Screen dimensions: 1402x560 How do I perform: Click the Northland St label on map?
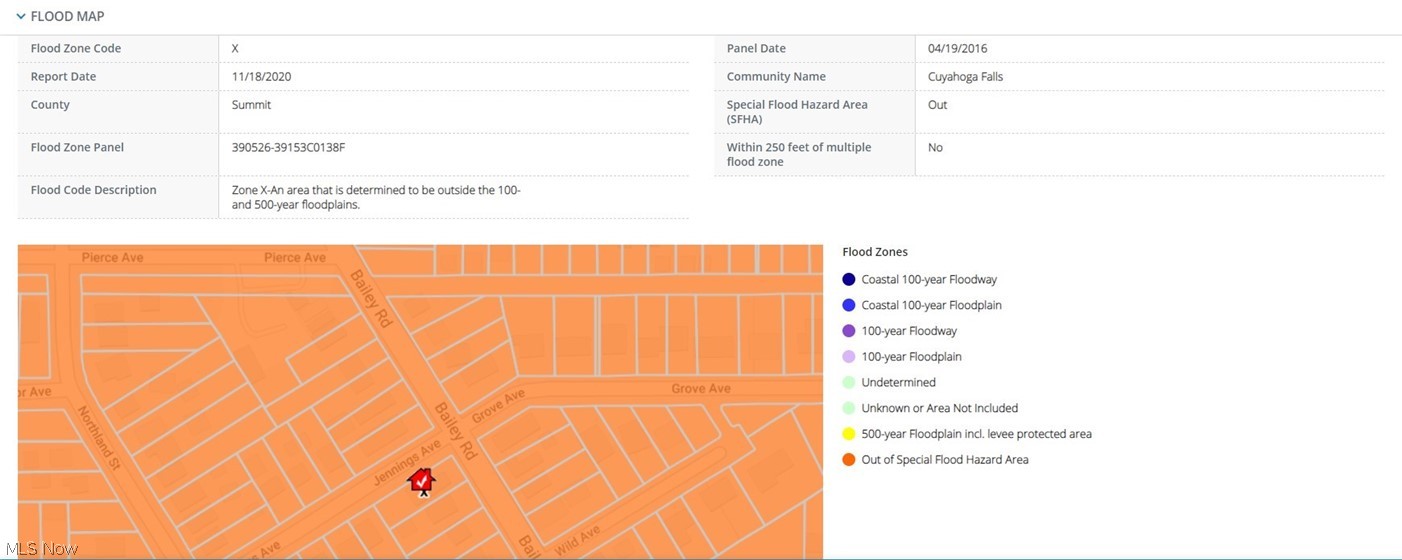pyautogui.click(x=99, y=438)
